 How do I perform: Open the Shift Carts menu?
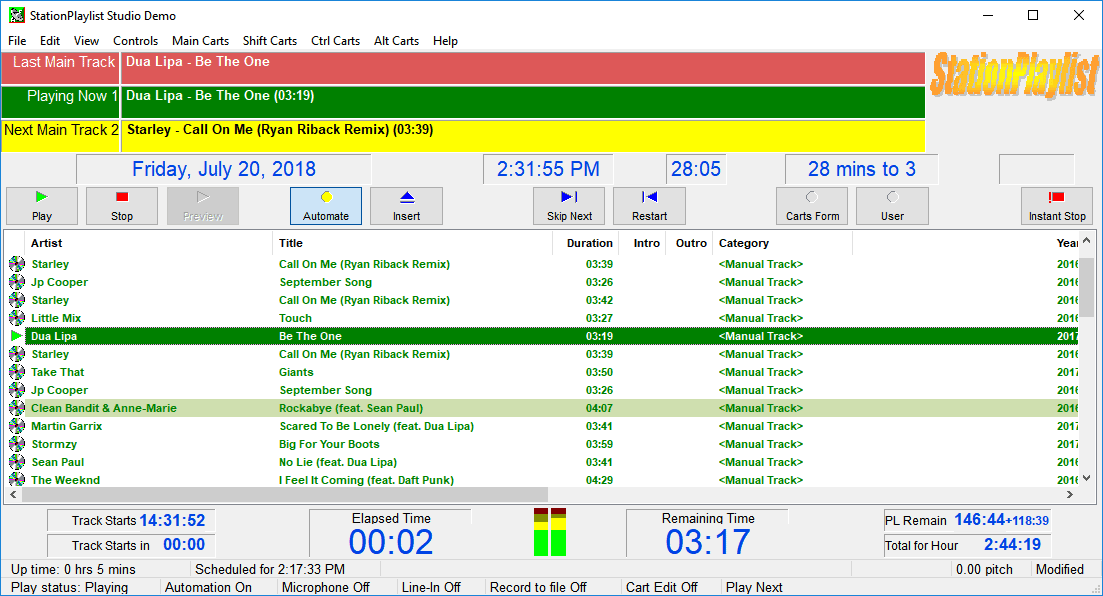[x=270, y=41]
